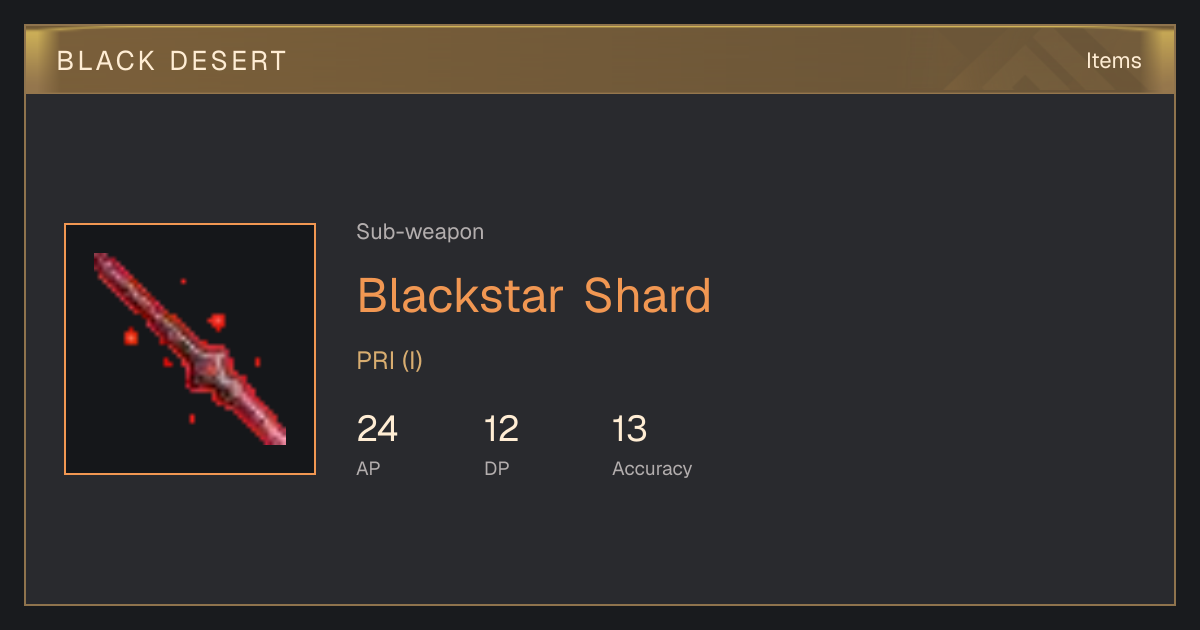1200x630 pixels.
Task: Click the Accuracy stat label
Action: click(652, 468)
